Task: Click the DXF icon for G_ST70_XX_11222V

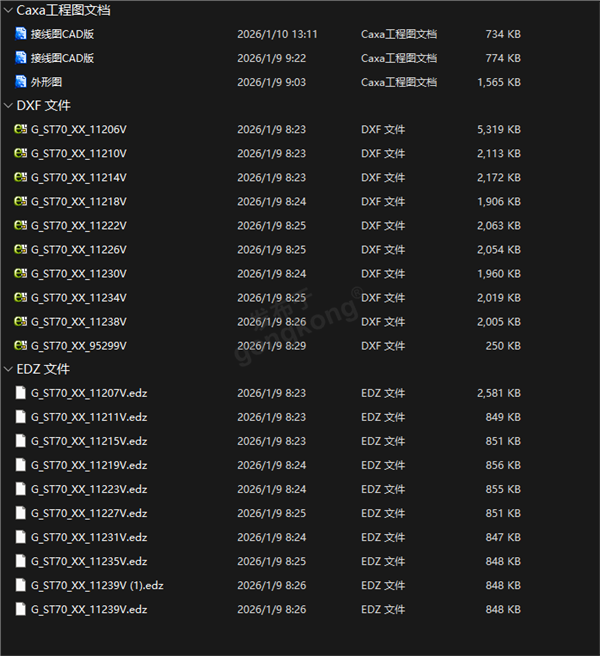Action: pos(20,226)
